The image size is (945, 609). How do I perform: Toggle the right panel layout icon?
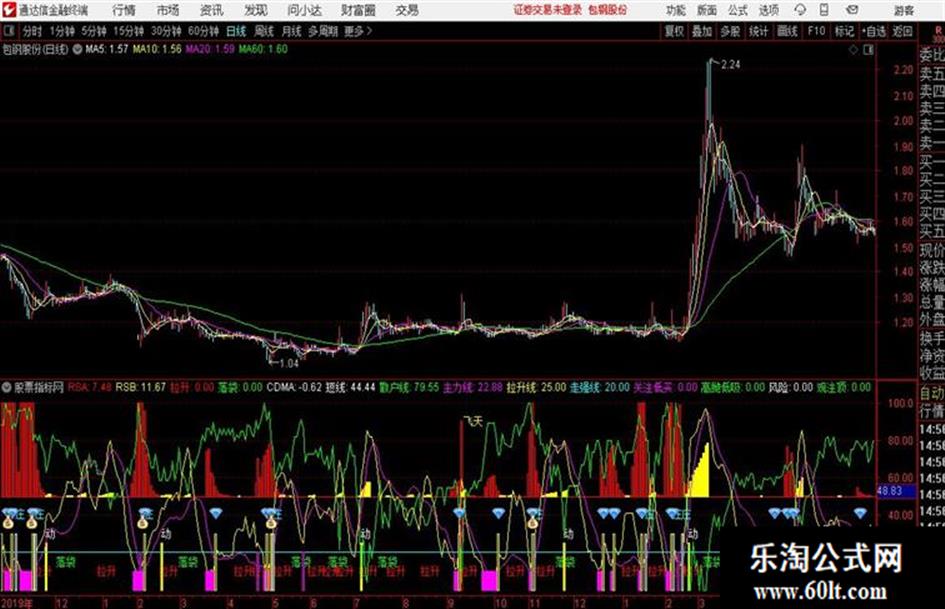(x=868, y=50)
